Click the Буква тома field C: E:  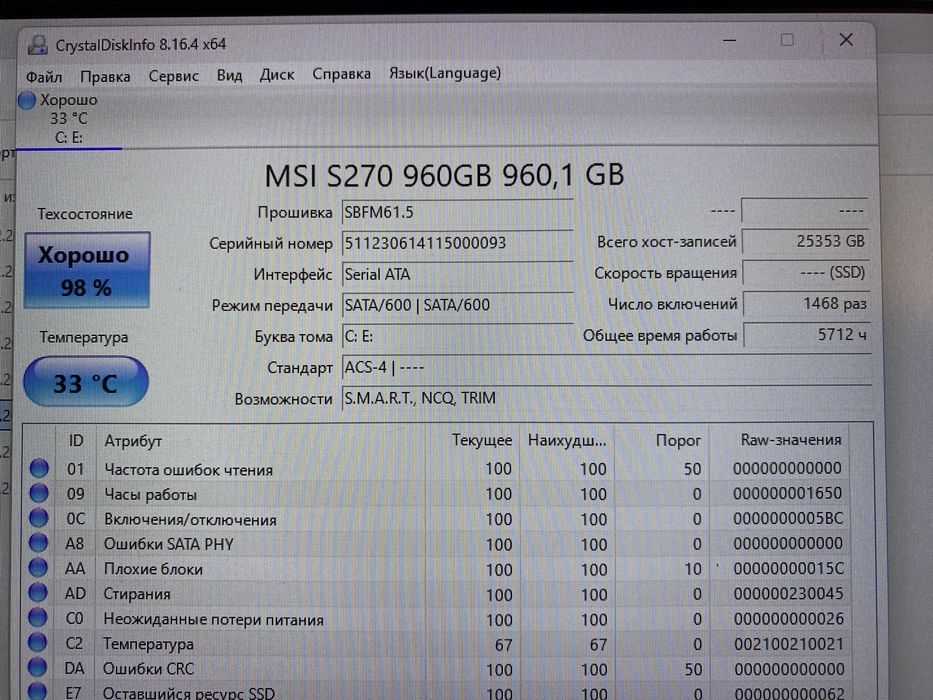pyautogui.click(x=457, y=336)
